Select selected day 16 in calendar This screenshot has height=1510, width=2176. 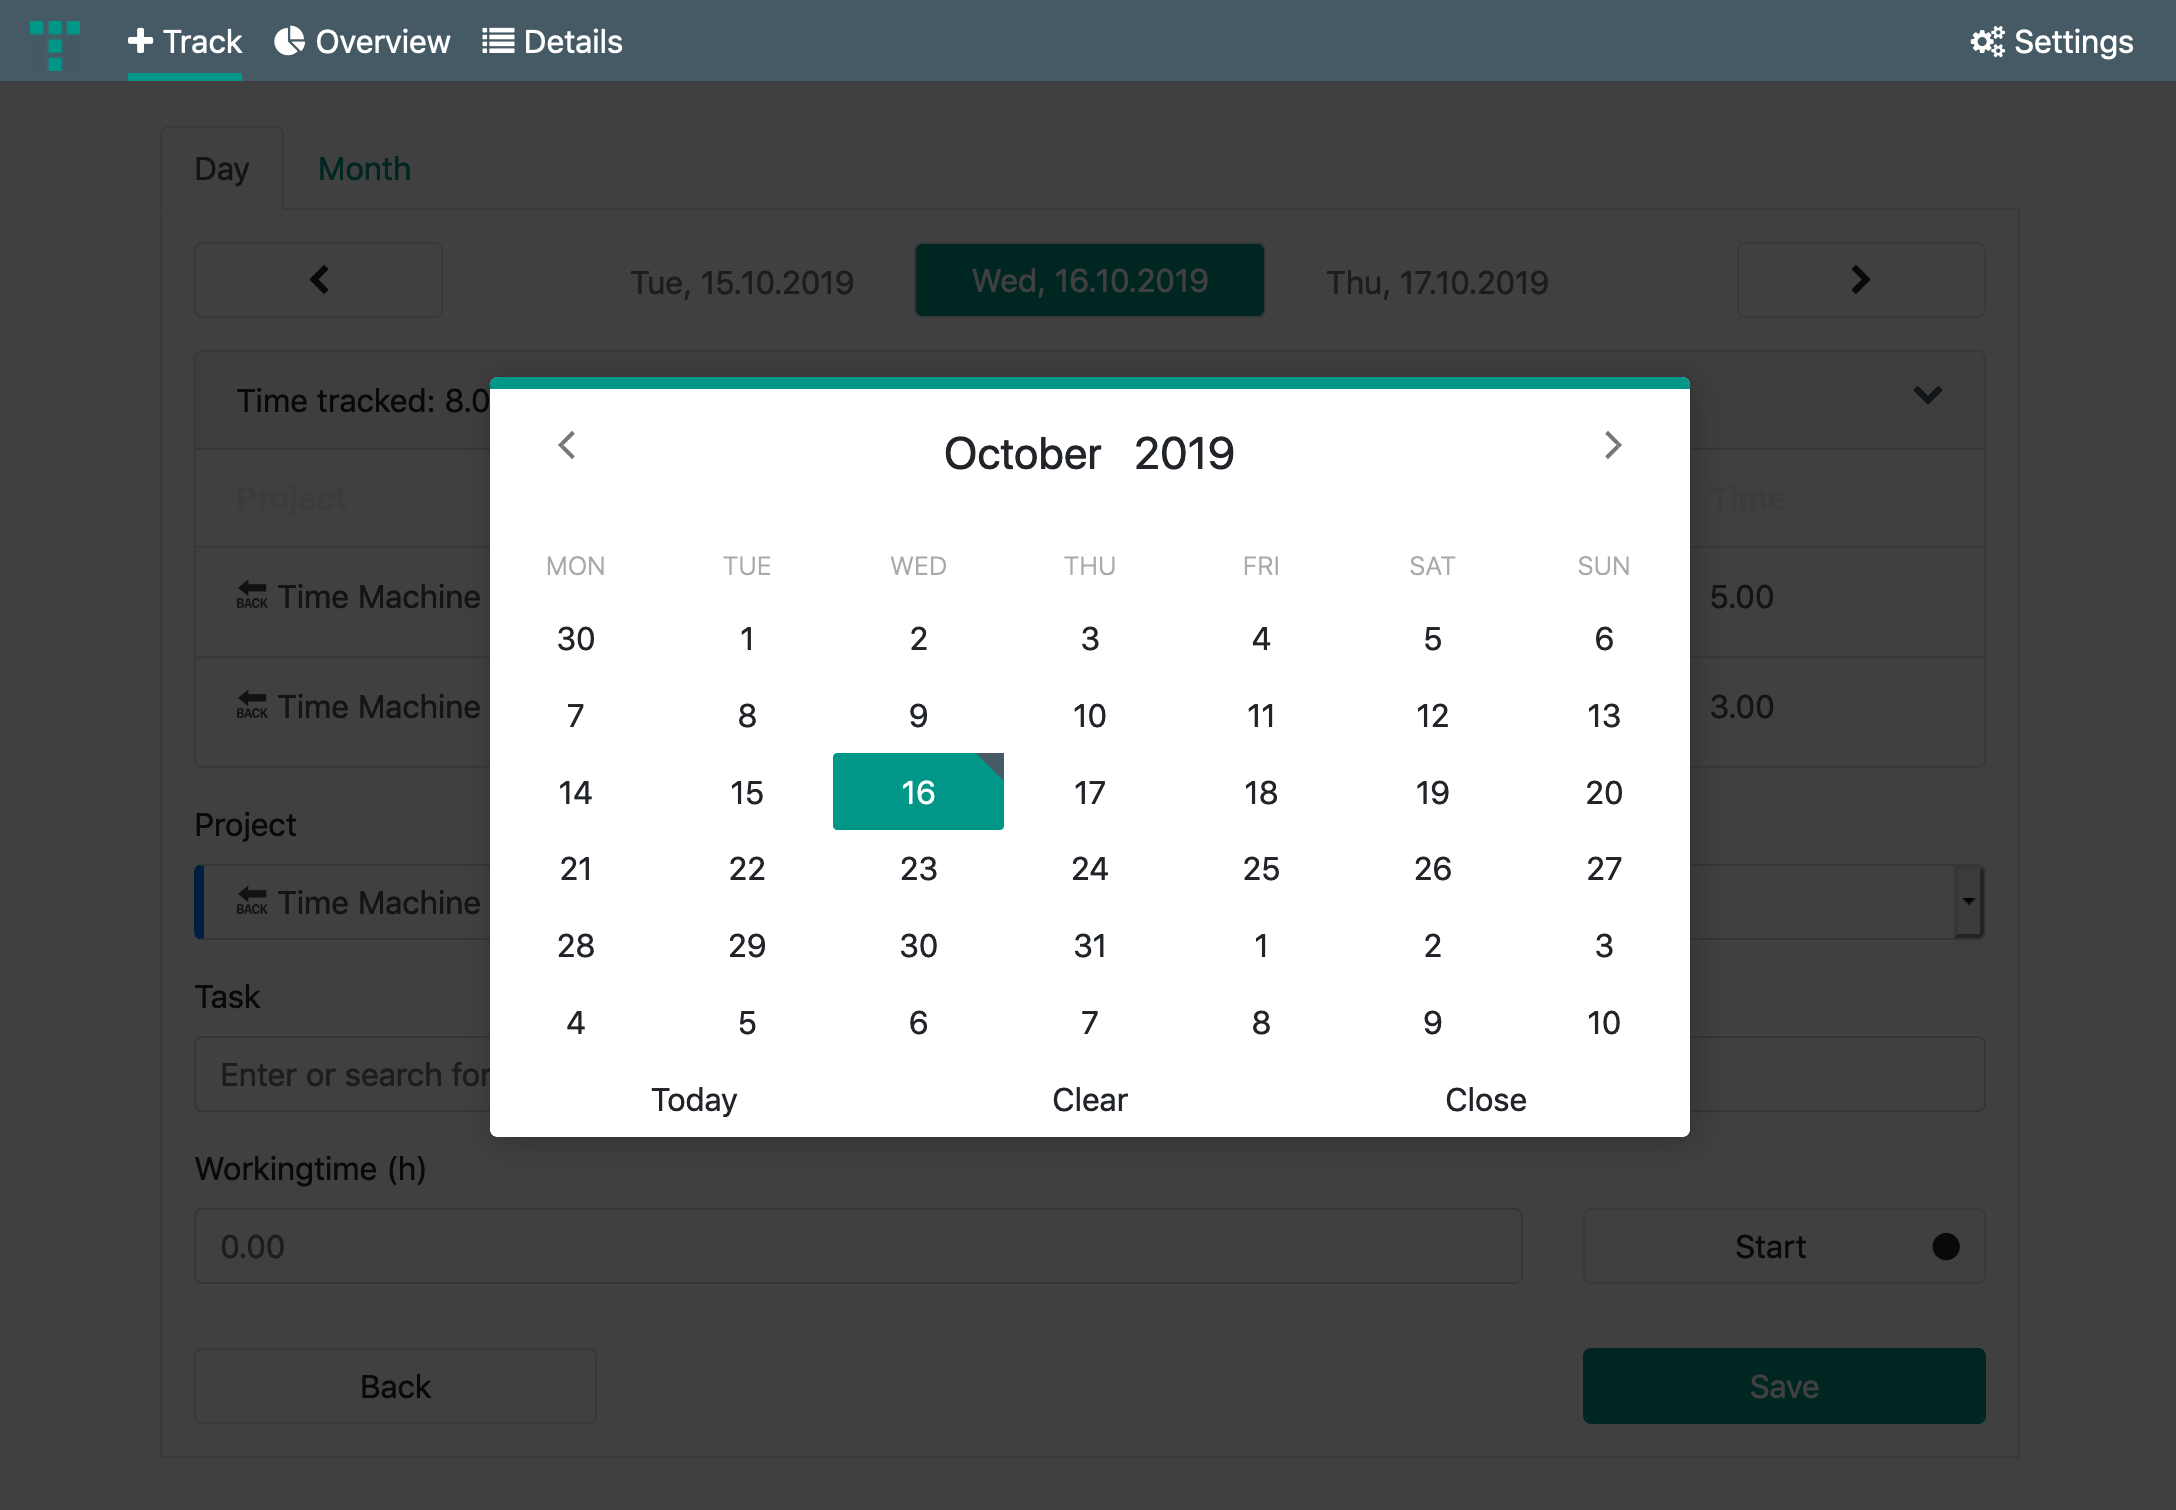click(x=918, y=792)
